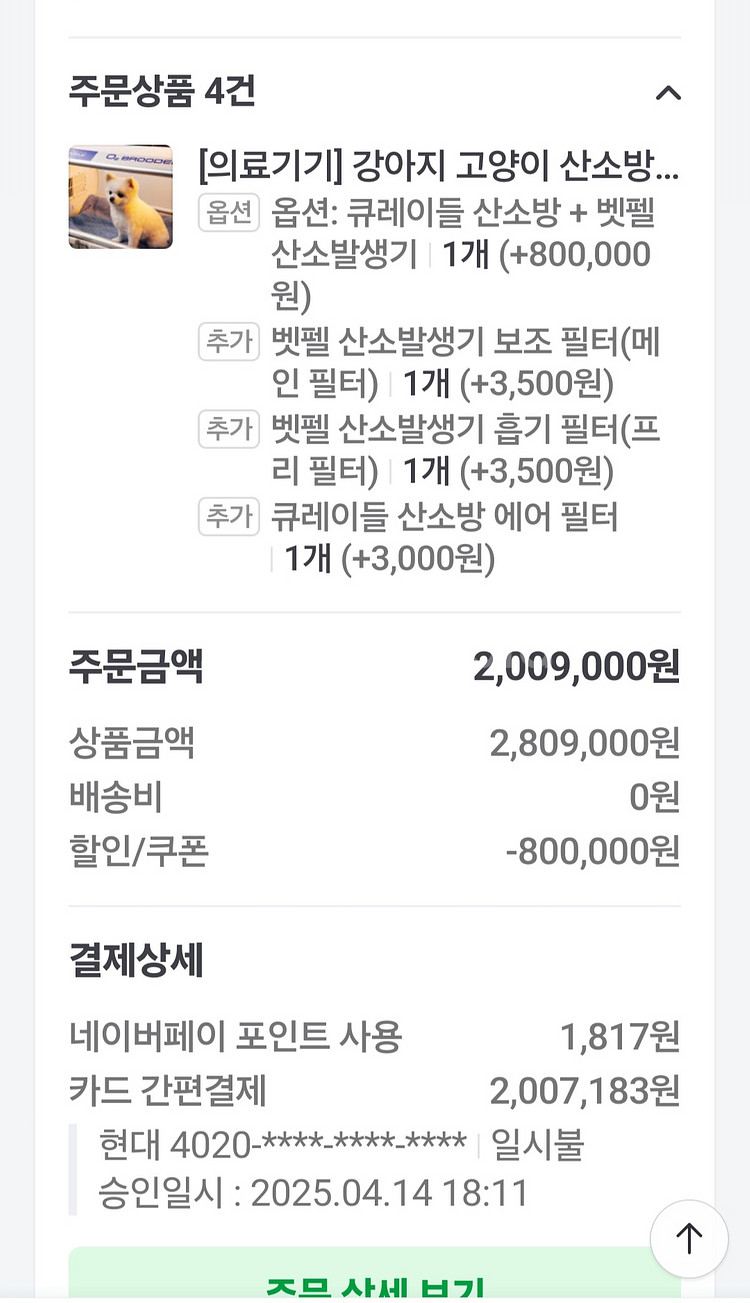
Task: Select the 벳펠 산소발생기 보조 필터 add-on item
Action: click(x=466, y=363)
